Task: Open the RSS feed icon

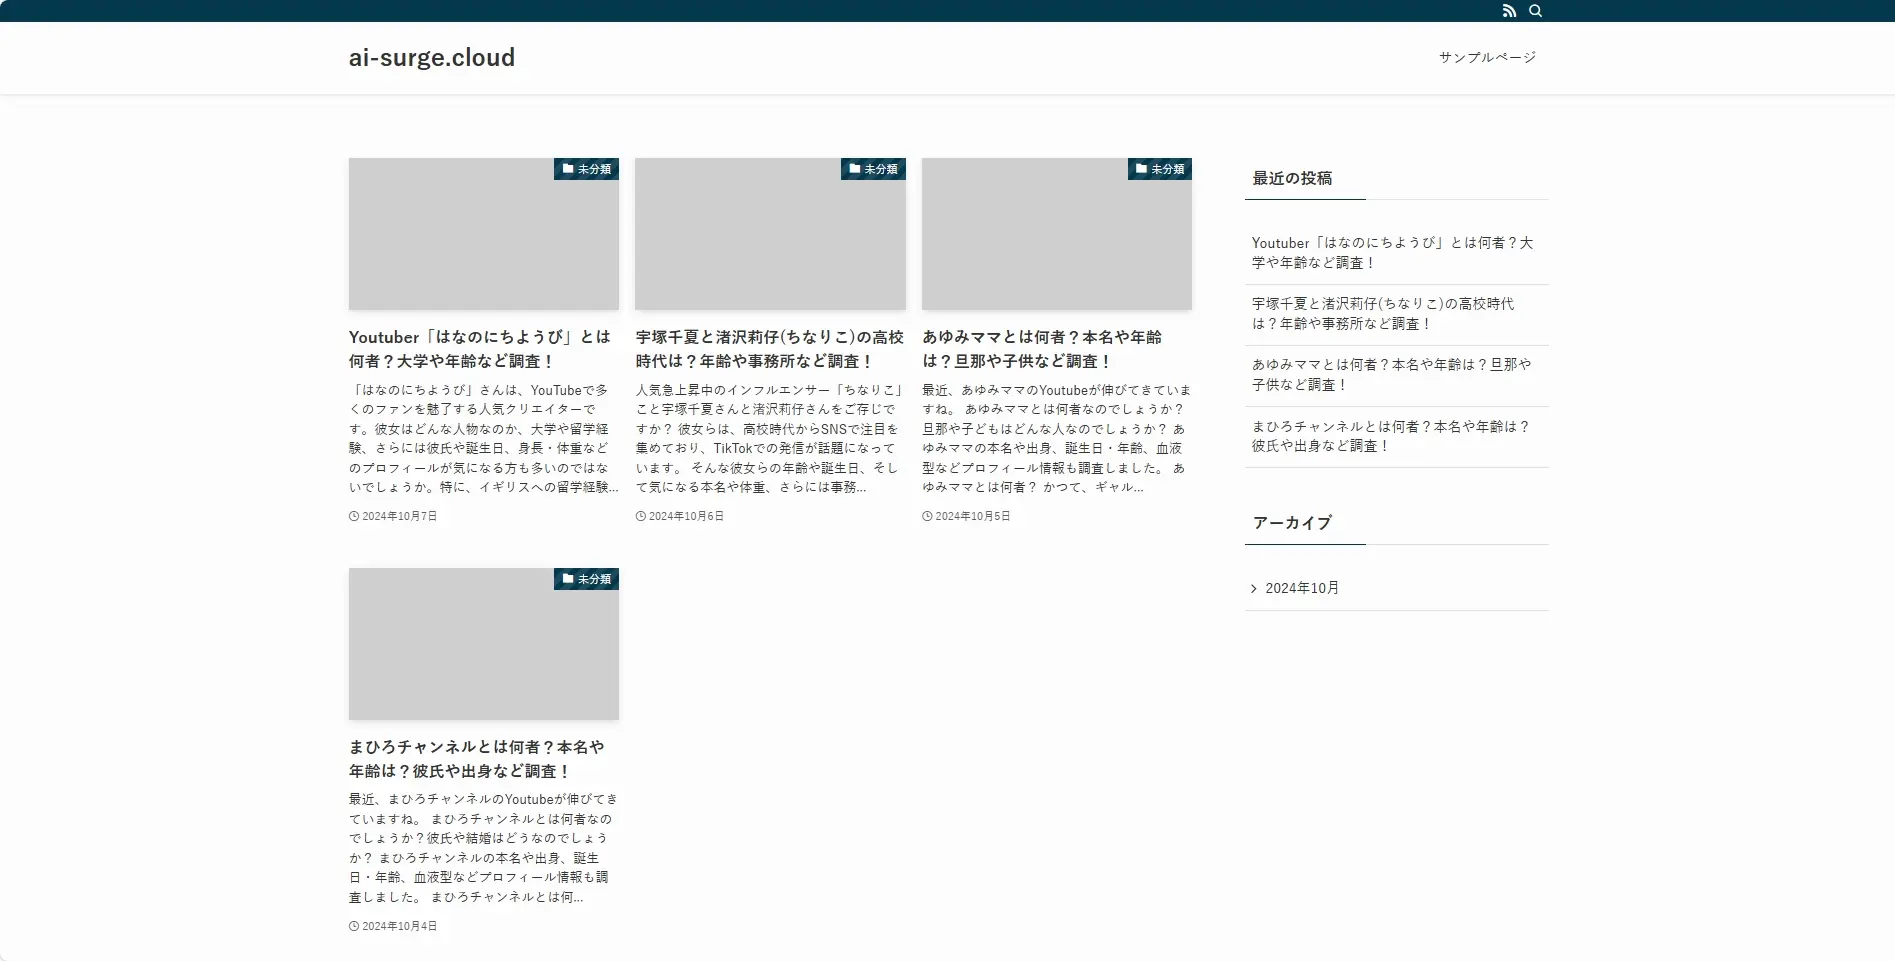Action: coord(1510,11)
